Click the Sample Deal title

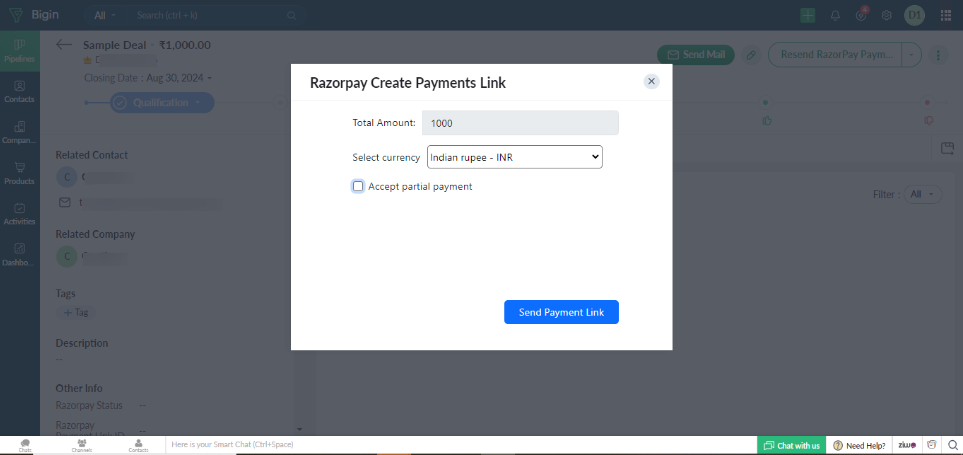[115, 45]
